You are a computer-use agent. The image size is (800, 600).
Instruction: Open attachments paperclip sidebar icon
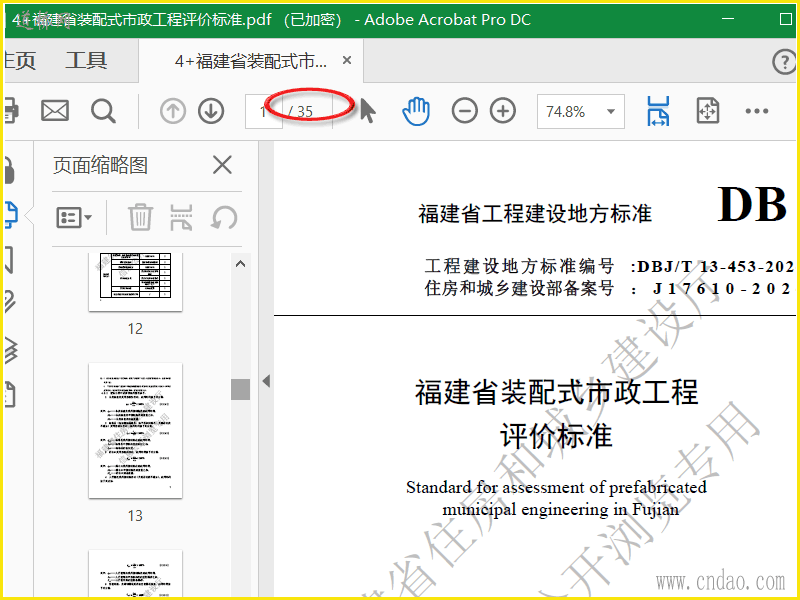point(10,302)
